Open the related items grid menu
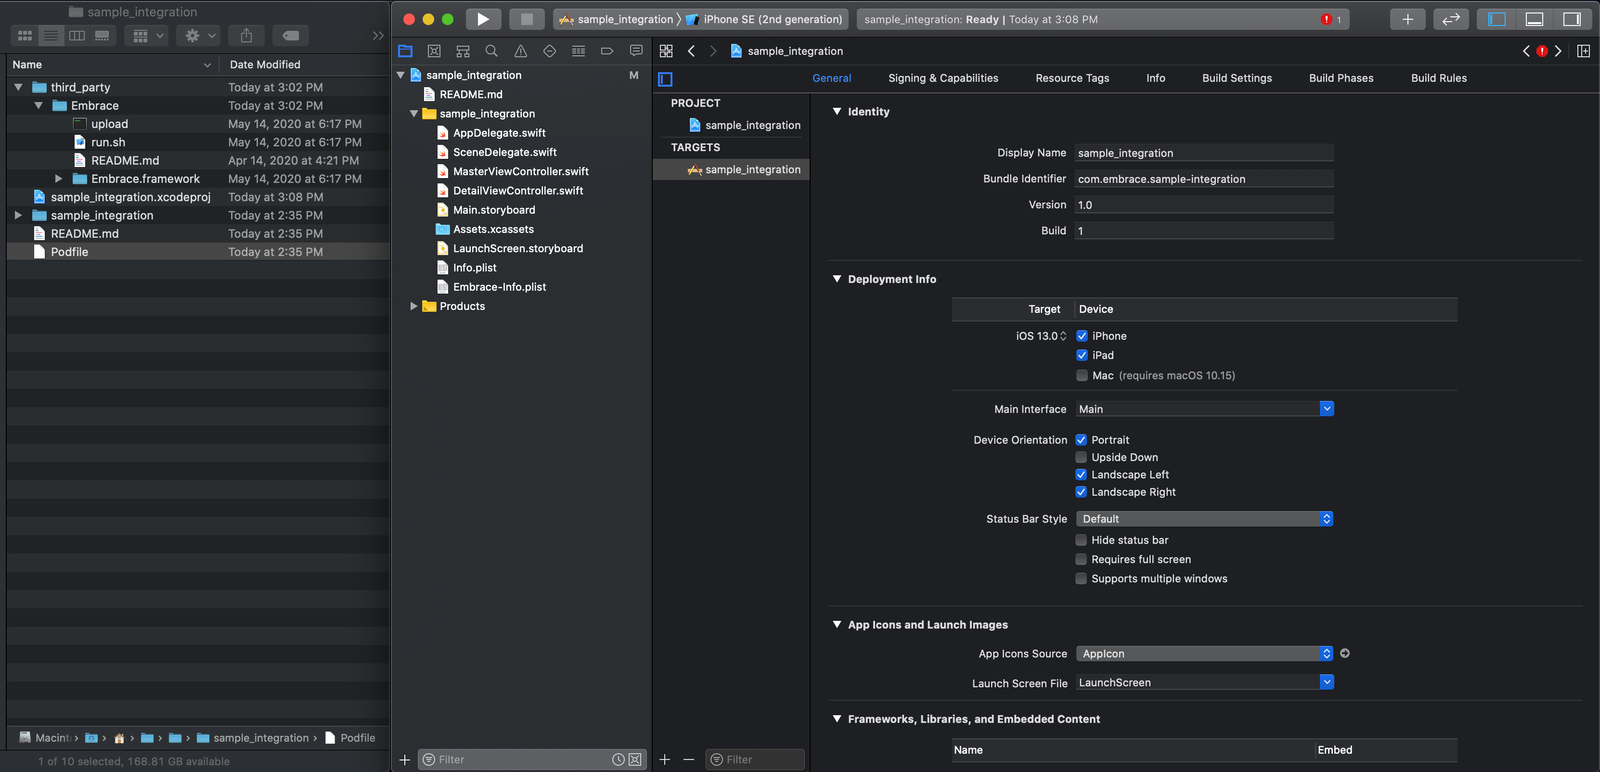The height and width of the screenshot is (772, 1600). [x=666, y=51]
